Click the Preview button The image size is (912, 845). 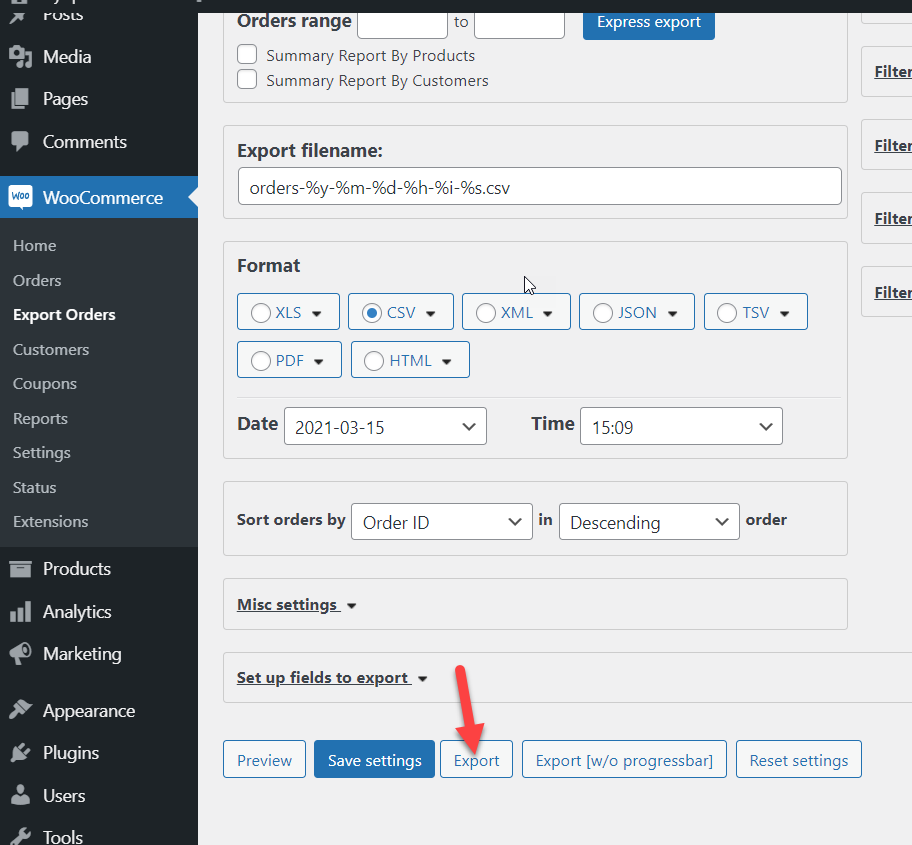[264, 760]
